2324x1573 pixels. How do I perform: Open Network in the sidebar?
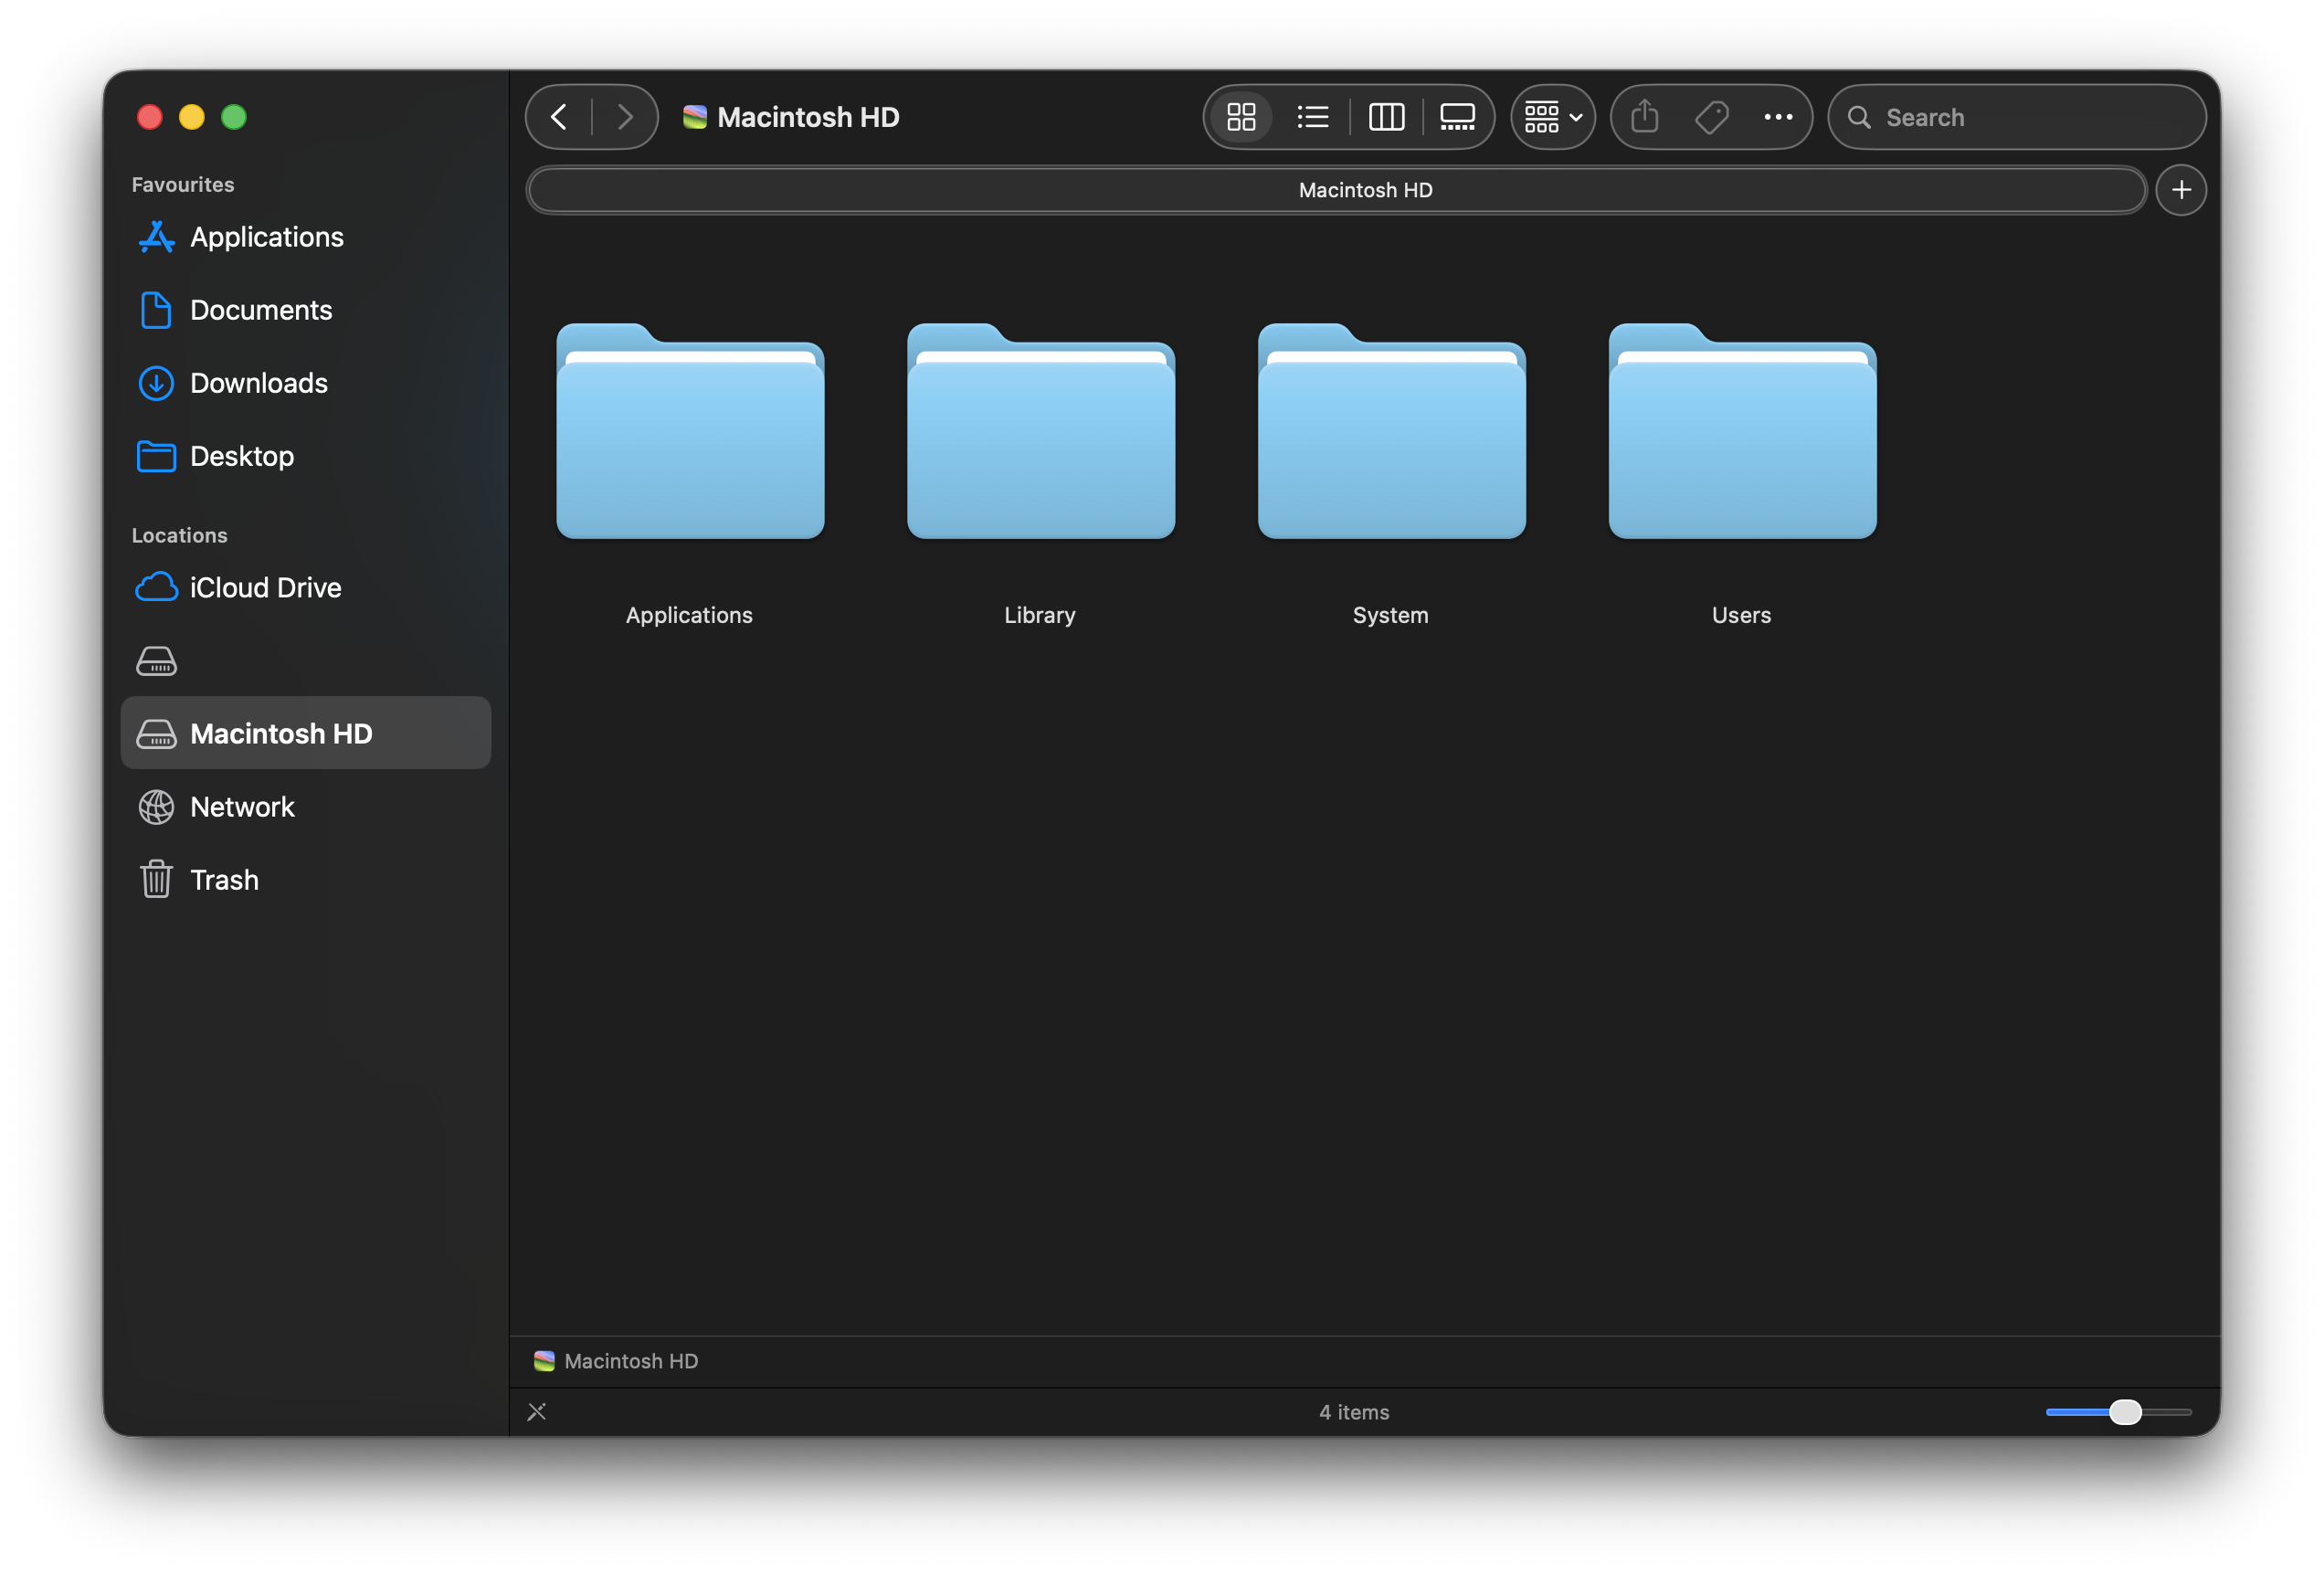pos(306,807)
